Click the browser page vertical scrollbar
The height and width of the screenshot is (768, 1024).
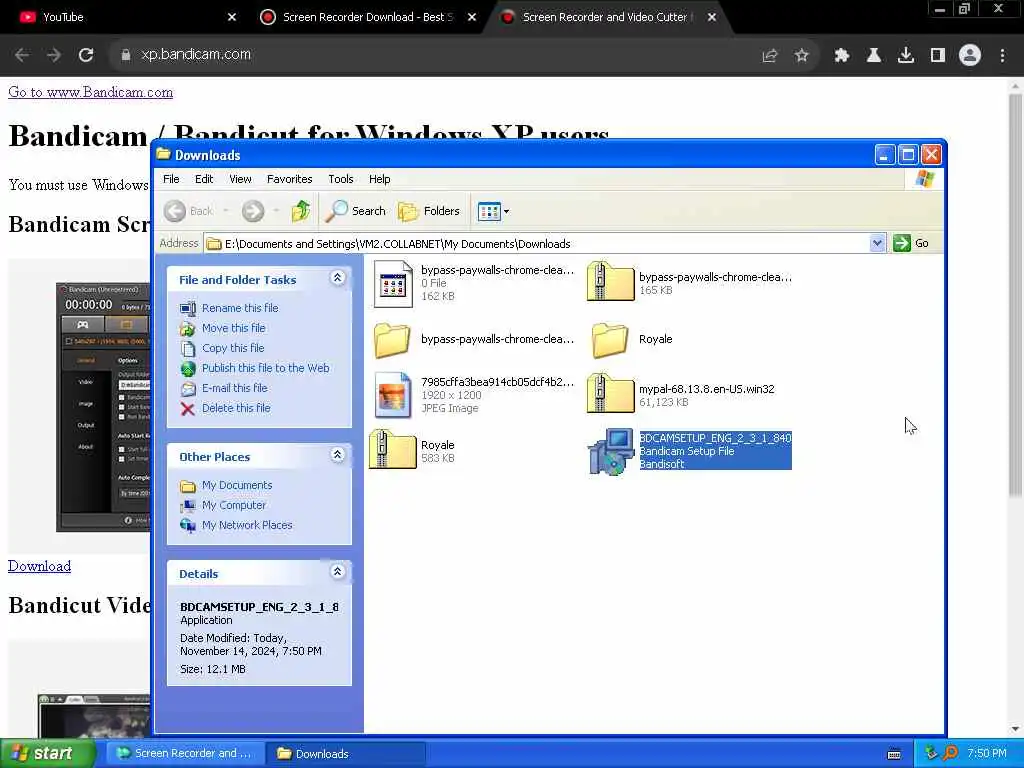tap(1015, 296)
